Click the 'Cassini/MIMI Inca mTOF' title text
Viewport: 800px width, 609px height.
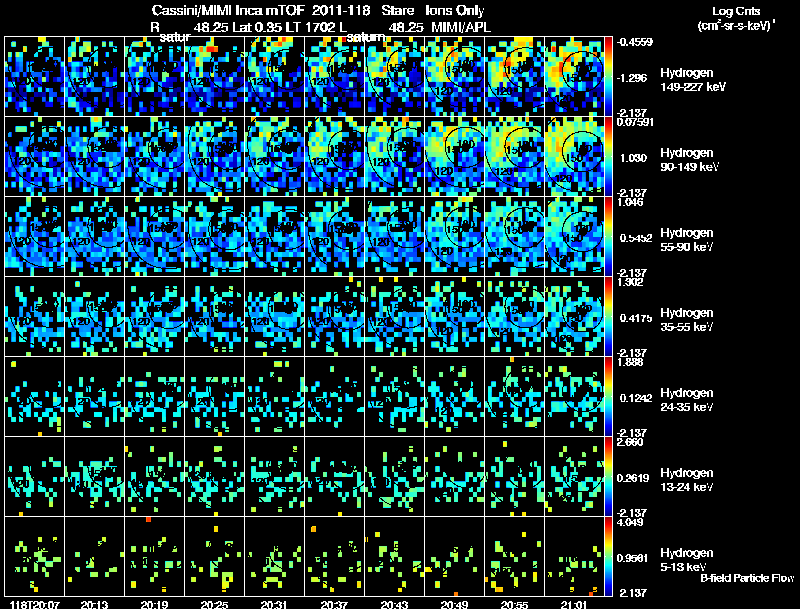click(228, 10)
